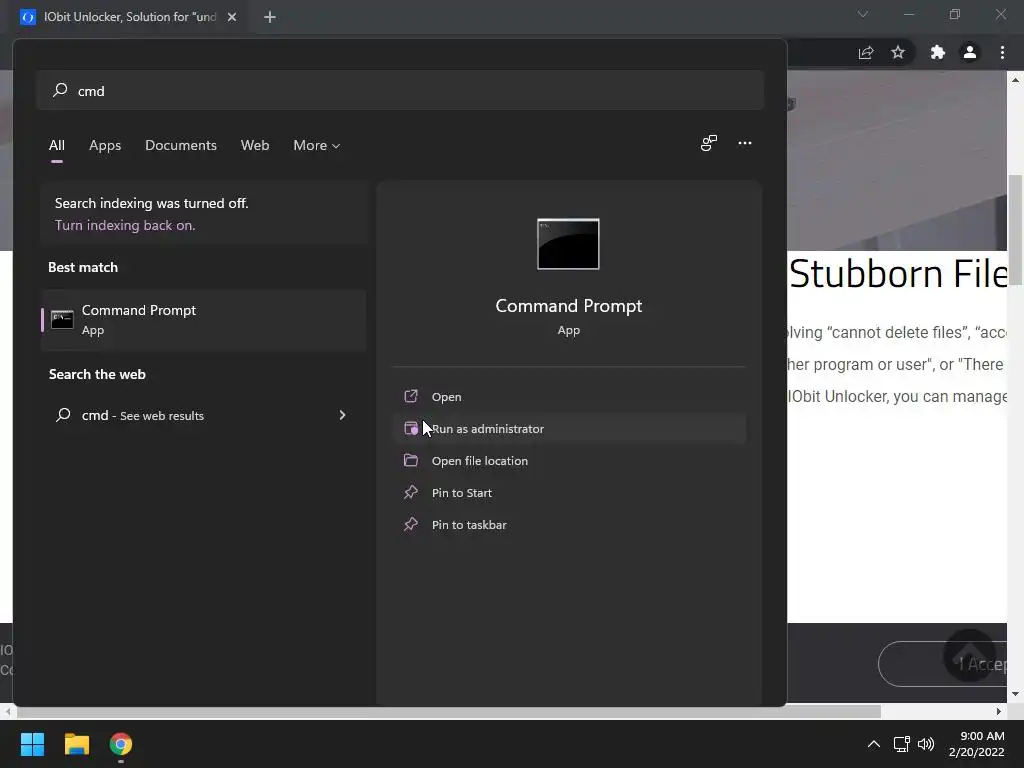Open the Windows Start button
This screenshot has width=1024, height=768.
[x=32, y=744]
